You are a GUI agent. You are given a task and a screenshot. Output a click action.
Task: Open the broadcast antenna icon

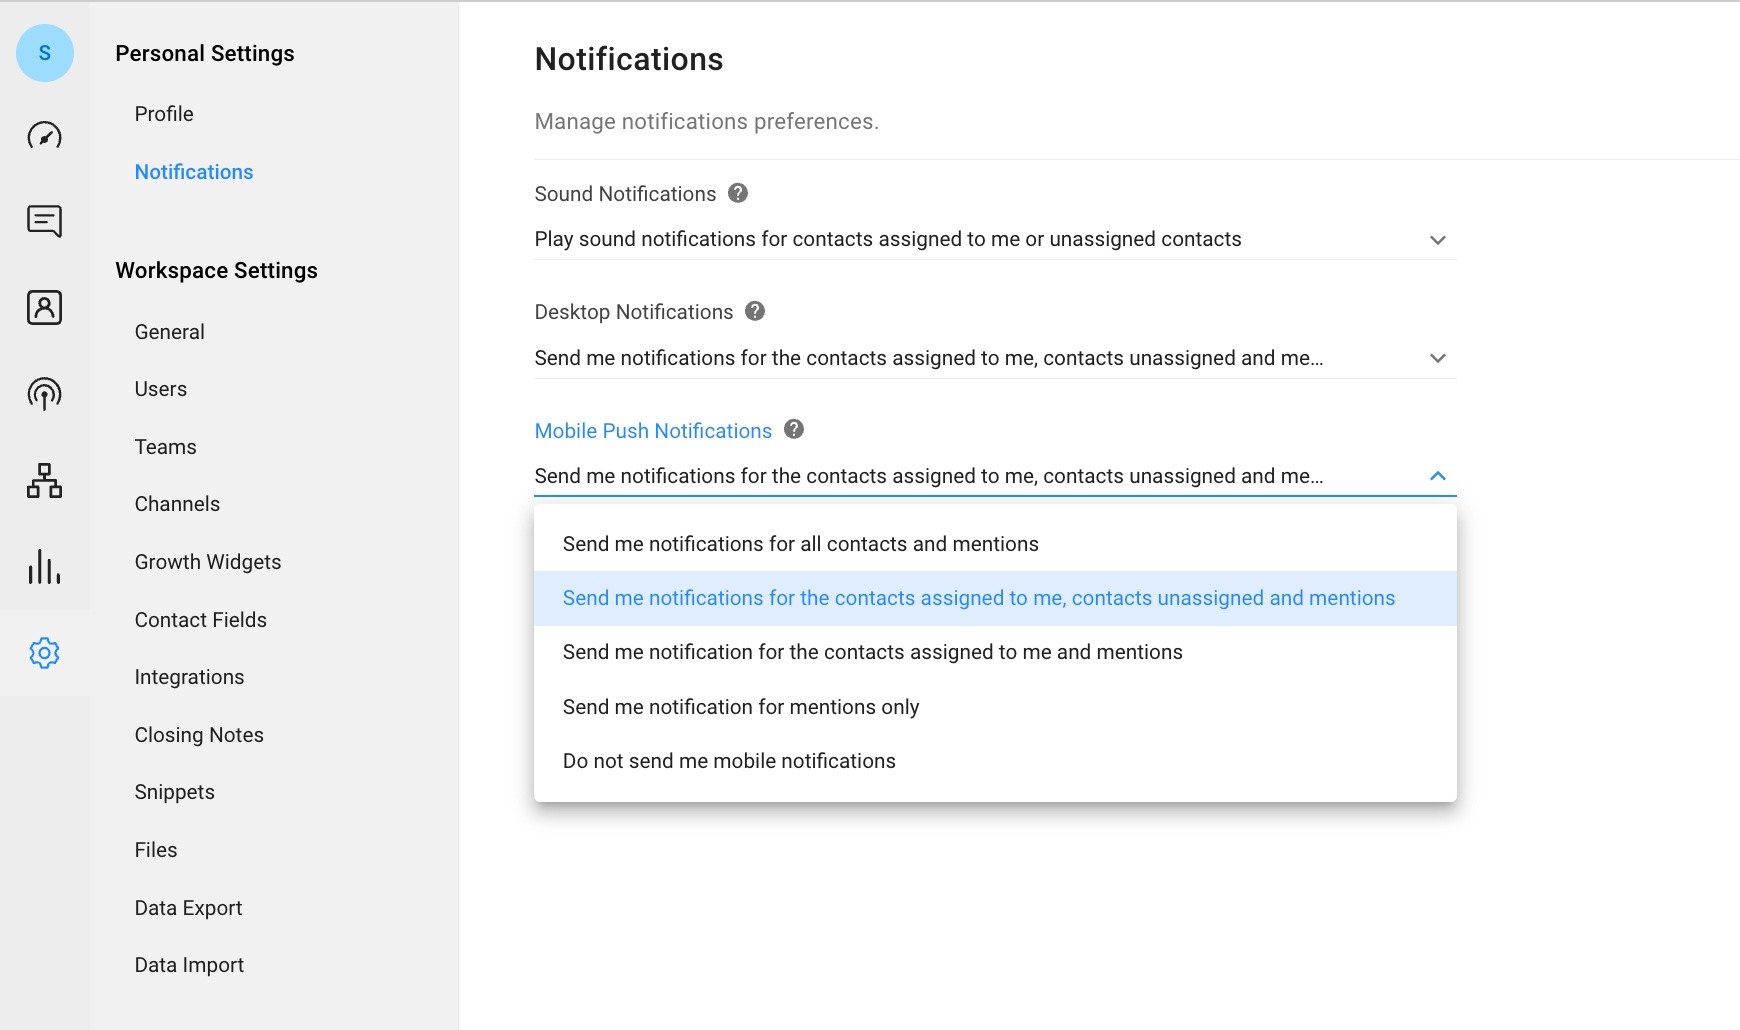[44, 394]
